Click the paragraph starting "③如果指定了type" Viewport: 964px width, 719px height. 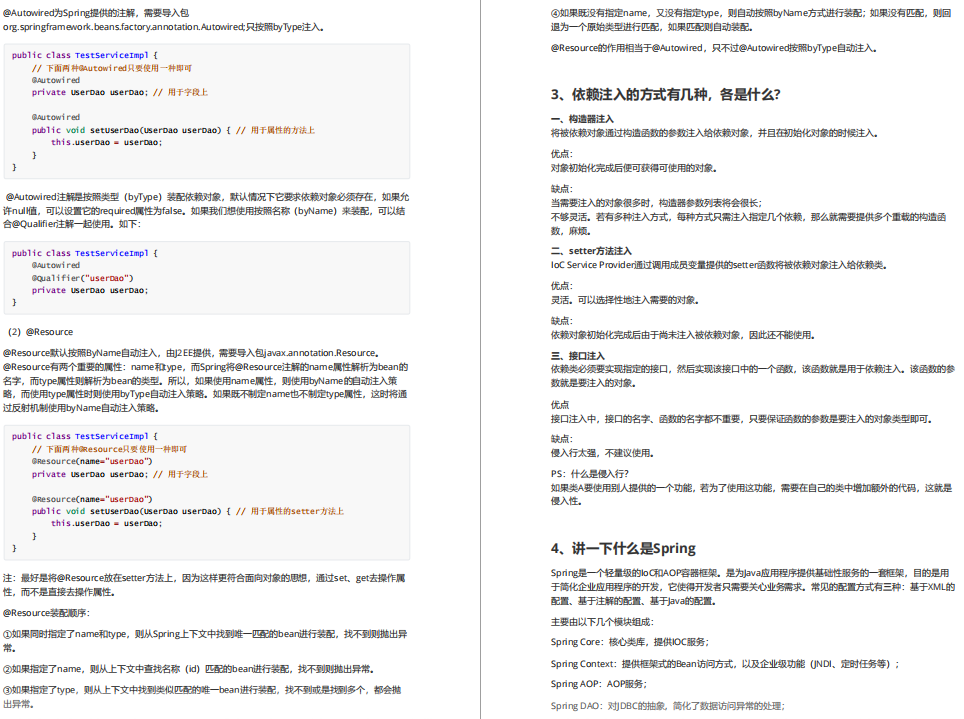coord(202,697)
